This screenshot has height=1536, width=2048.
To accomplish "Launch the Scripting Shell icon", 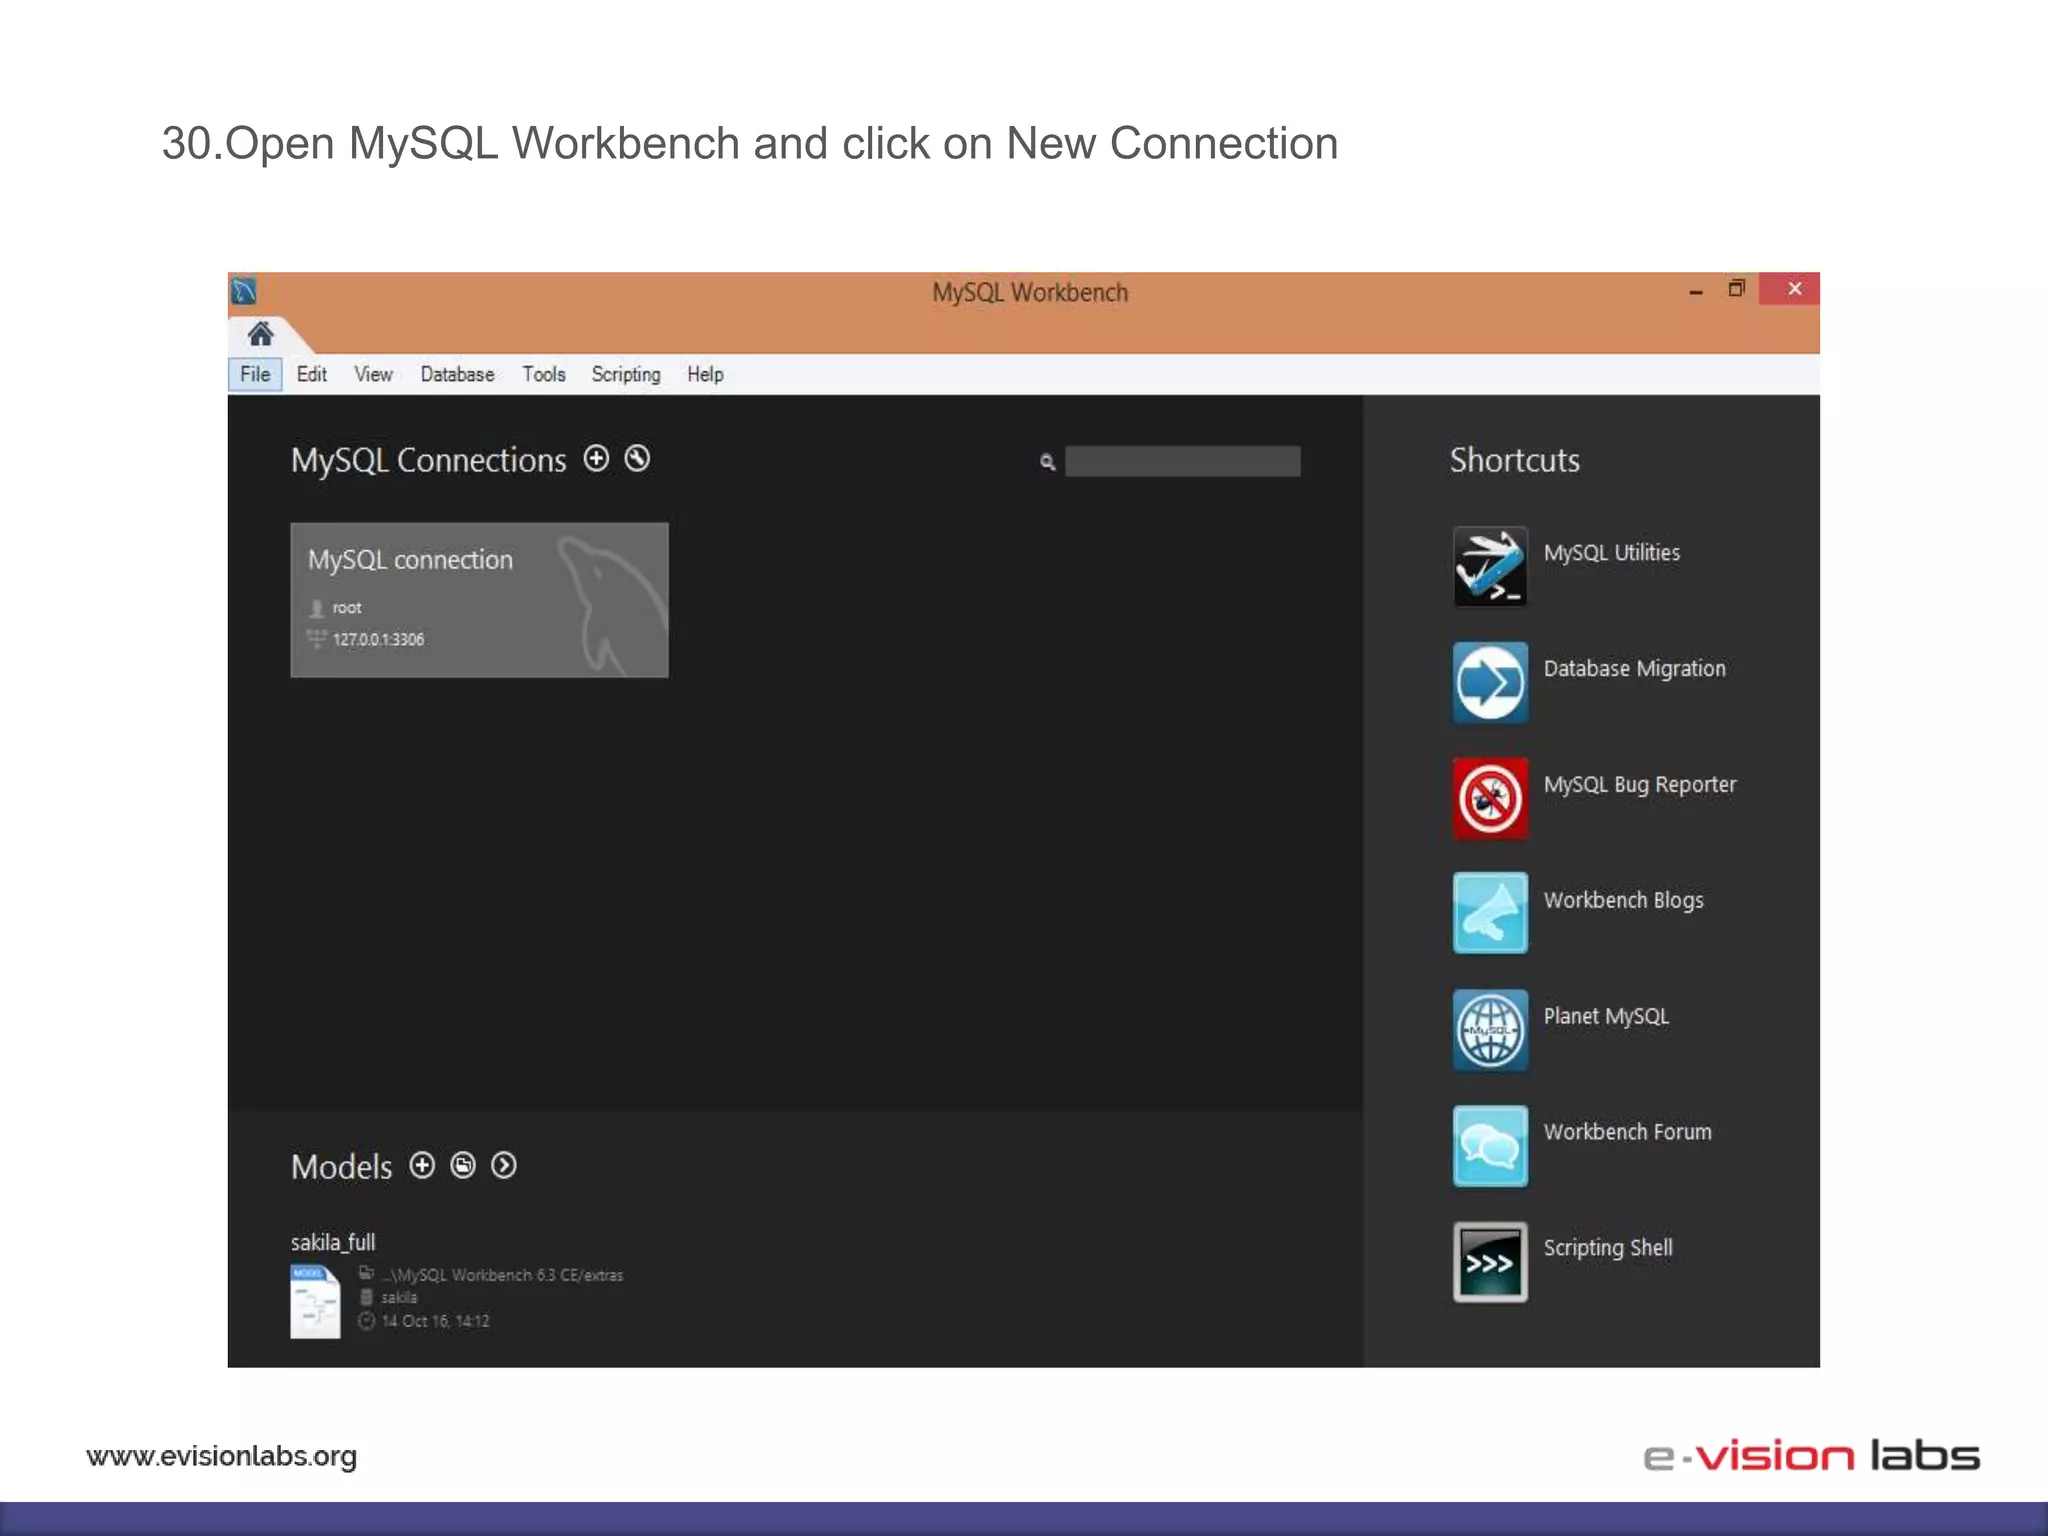I will pos(1490,1262).
